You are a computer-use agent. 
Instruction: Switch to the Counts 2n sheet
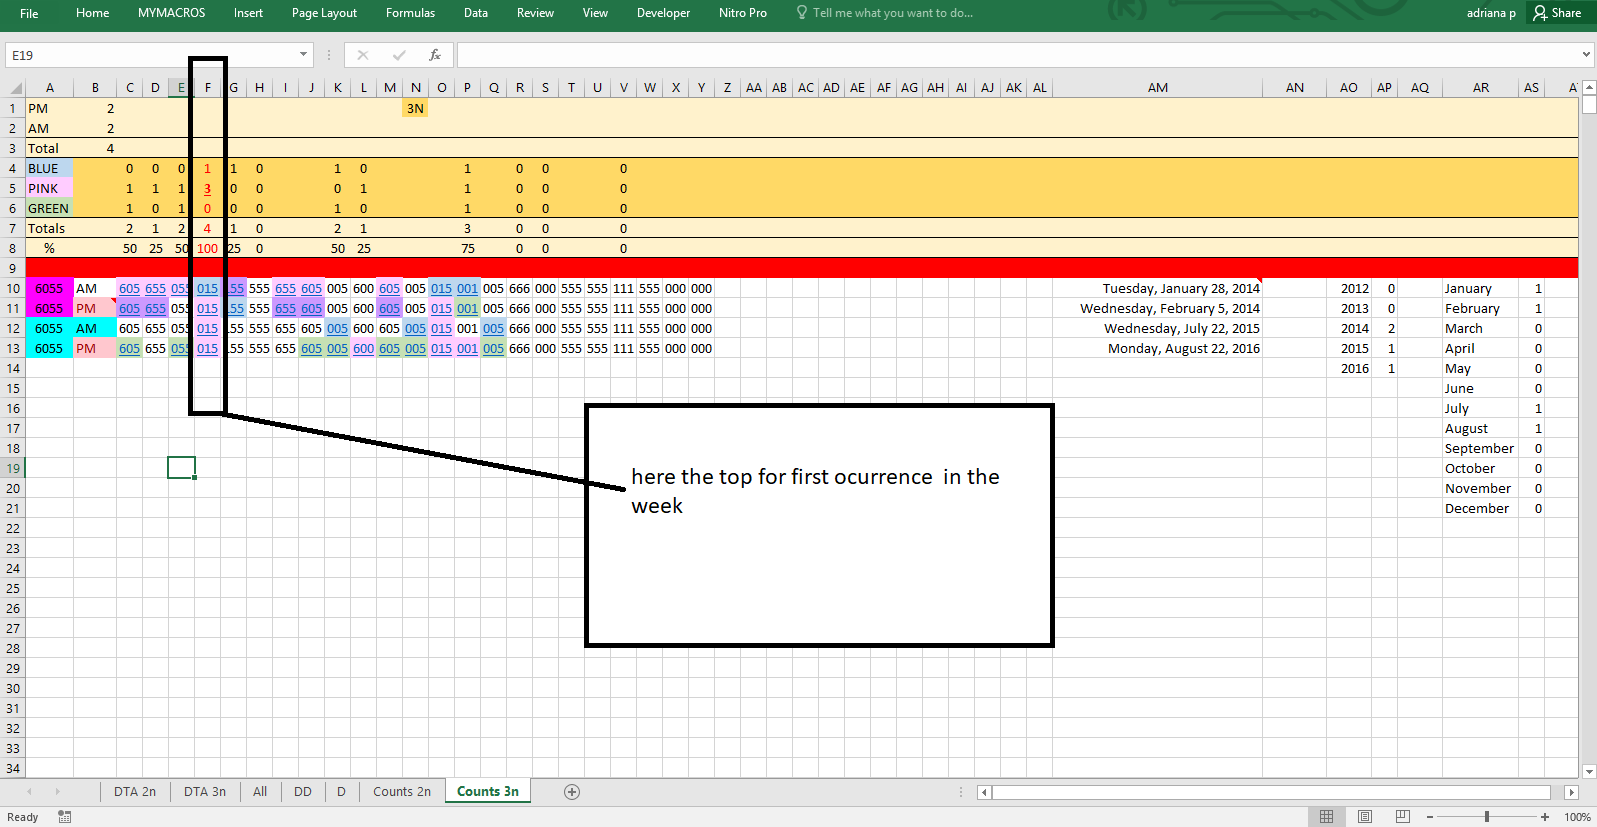point(402,792)
